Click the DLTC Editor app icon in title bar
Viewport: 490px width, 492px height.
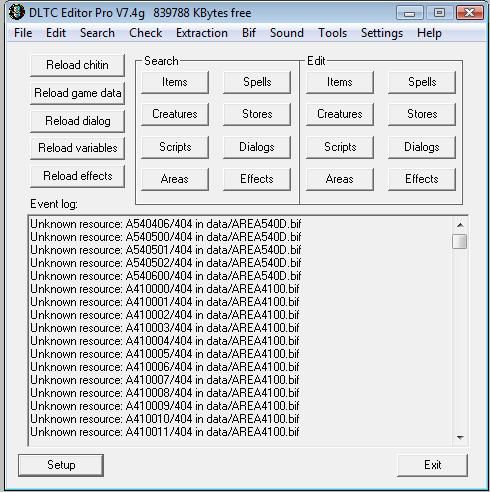17,12
